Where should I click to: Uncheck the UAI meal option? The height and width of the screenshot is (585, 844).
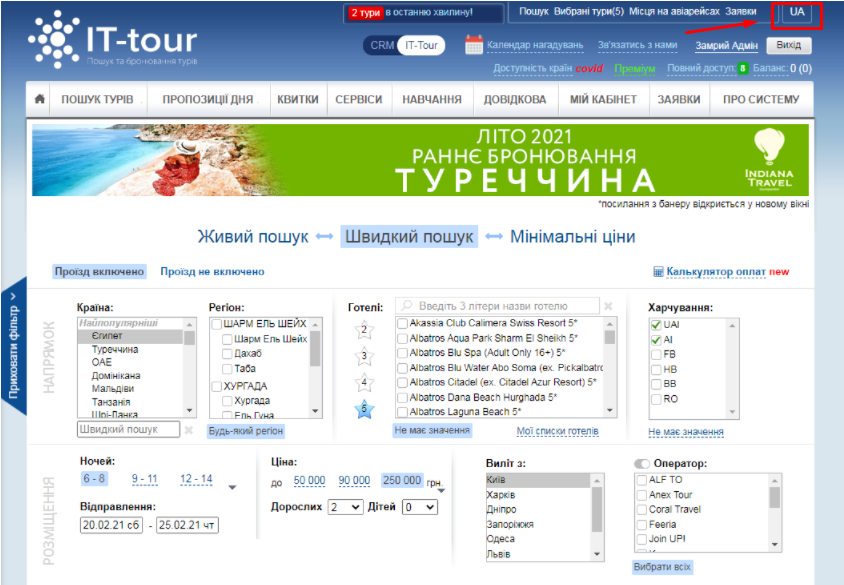pos(656,325)
